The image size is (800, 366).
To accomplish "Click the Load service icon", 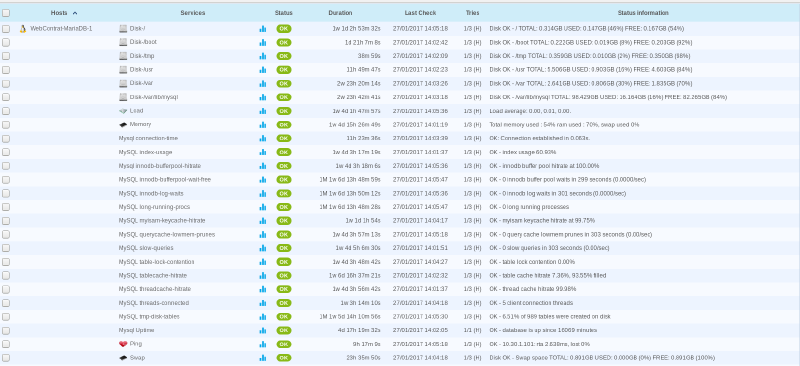I will 123,111.
